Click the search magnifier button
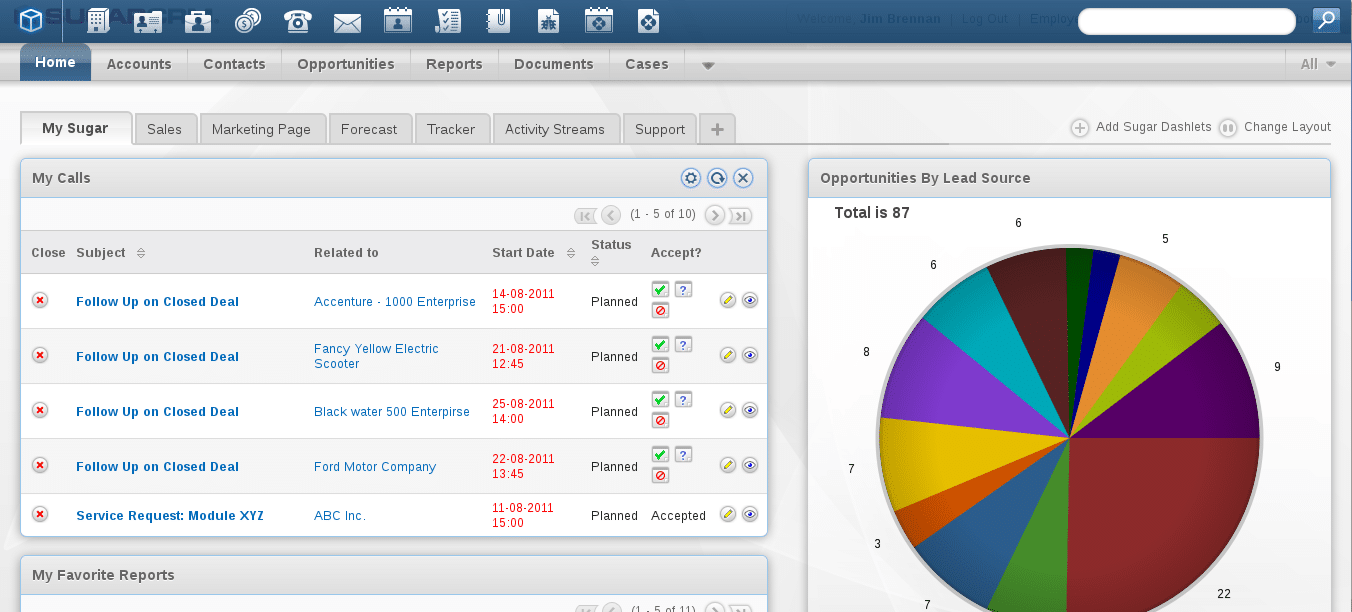This screenshot has width=1352, height=612. point(1325,20)
